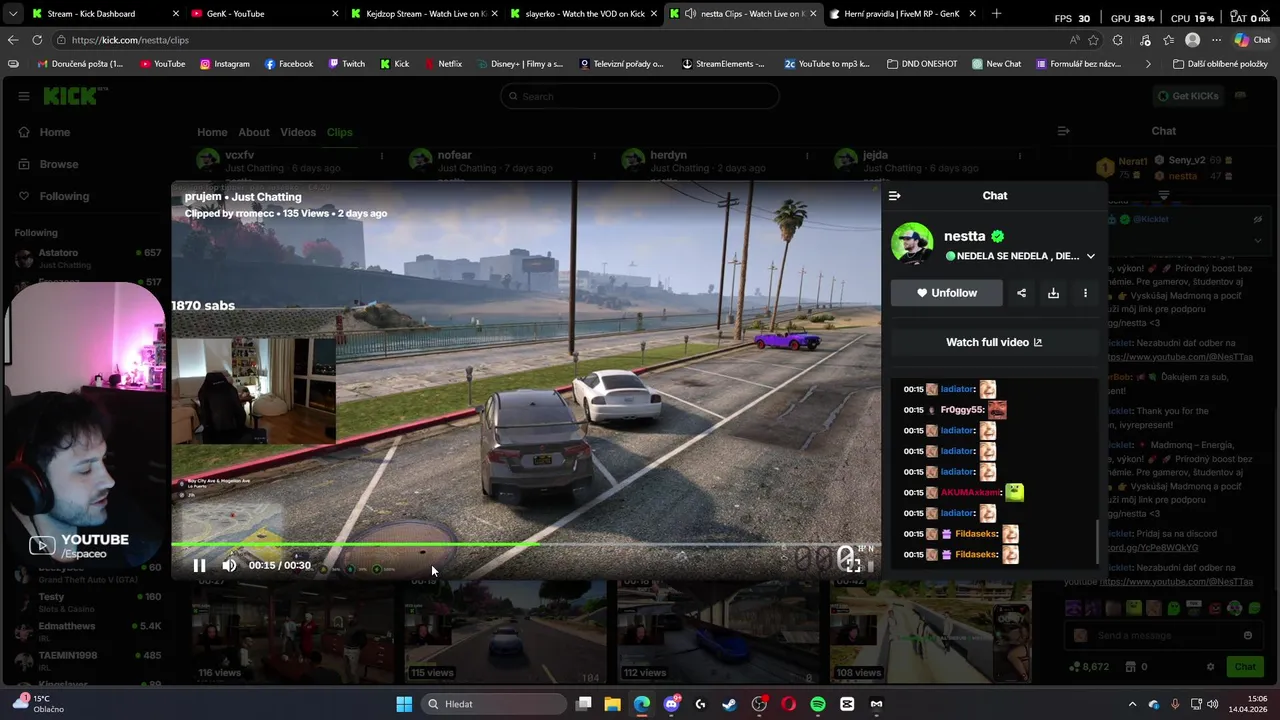Screen dimensions: 1280x720
Task: Switch to GenK - YouTube tab
Action: (263, 14)
